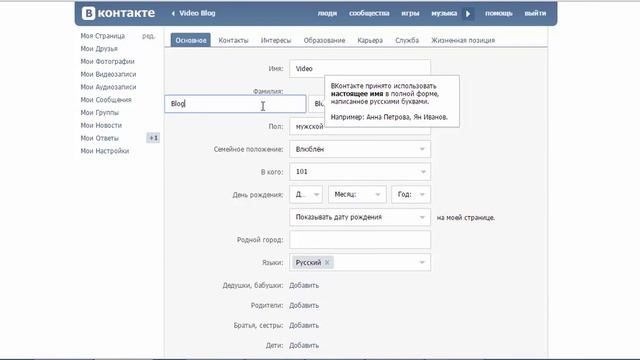
Task: Click Добавить next to Дедушки, бабушки
Action: coord(304,285)
